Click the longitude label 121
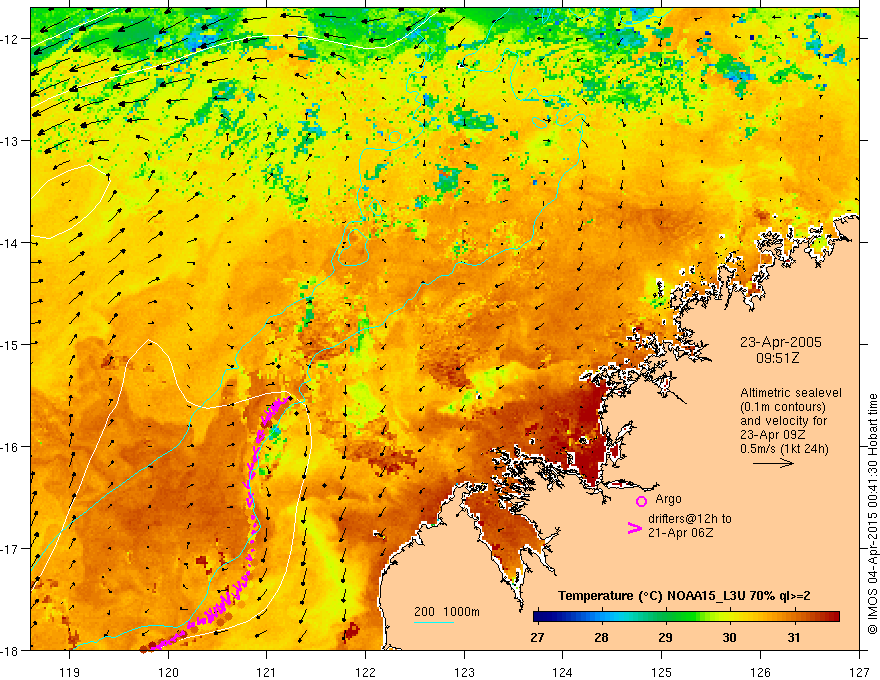 (267, 672)
